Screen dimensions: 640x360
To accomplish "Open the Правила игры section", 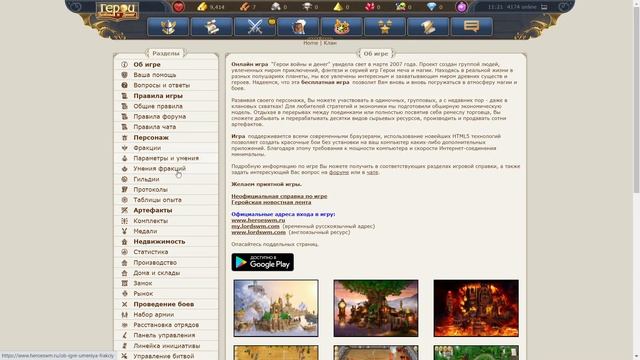I will 158,96.
